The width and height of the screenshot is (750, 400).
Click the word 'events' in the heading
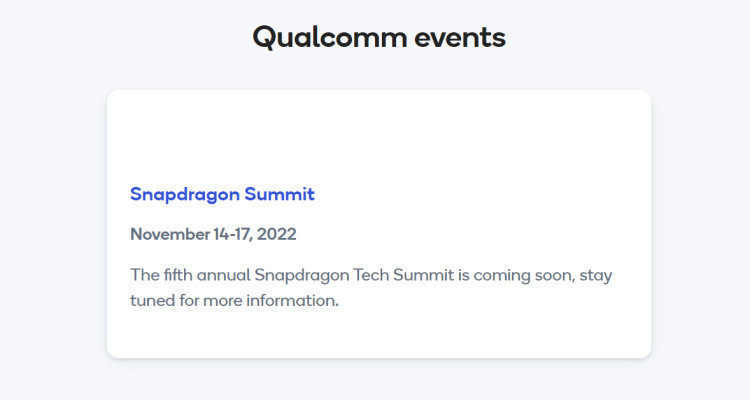(460, 38)
